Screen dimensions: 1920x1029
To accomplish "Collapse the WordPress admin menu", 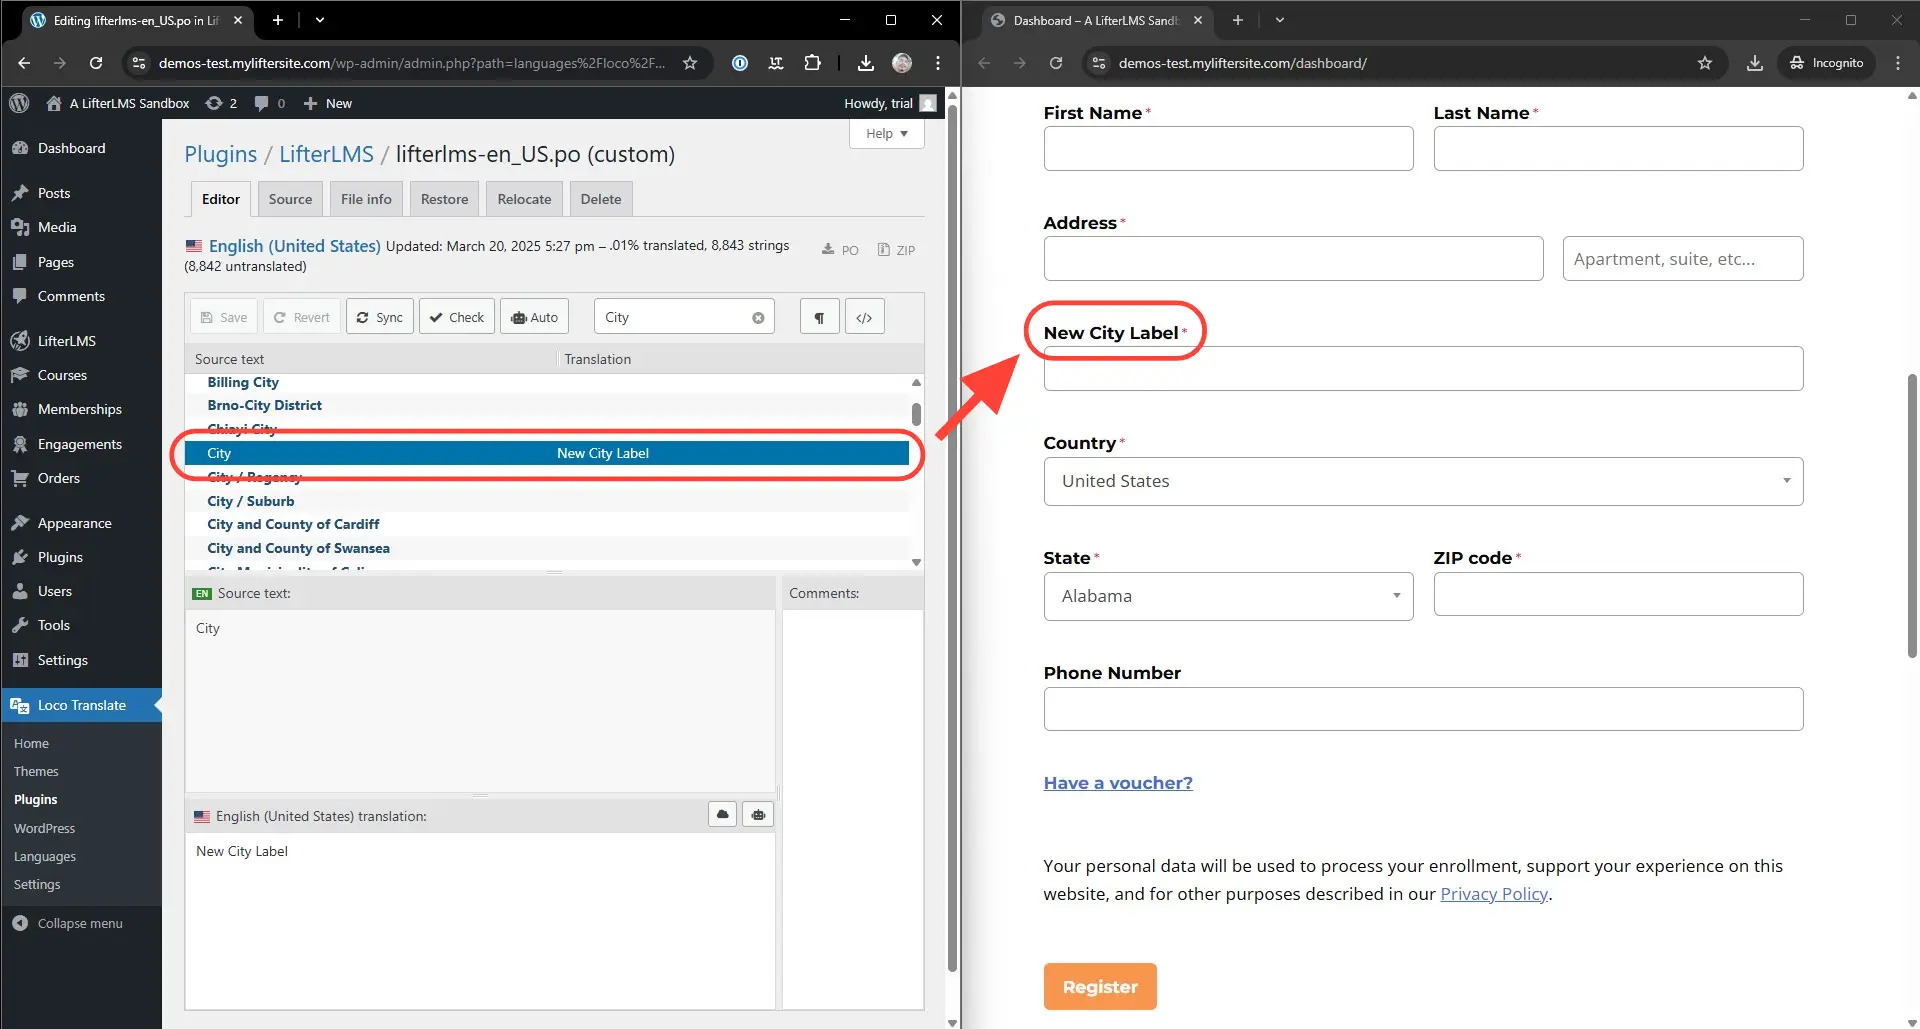I will pos(80,923).
